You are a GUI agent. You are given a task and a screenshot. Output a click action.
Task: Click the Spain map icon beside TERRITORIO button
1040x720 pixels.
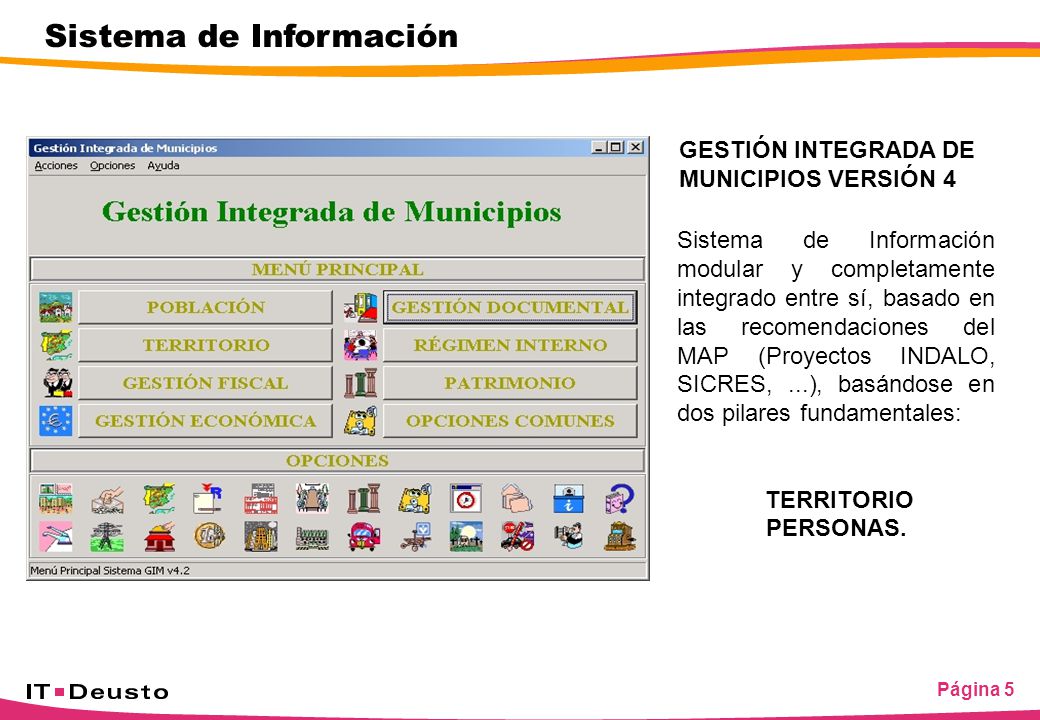pos(56,345)
